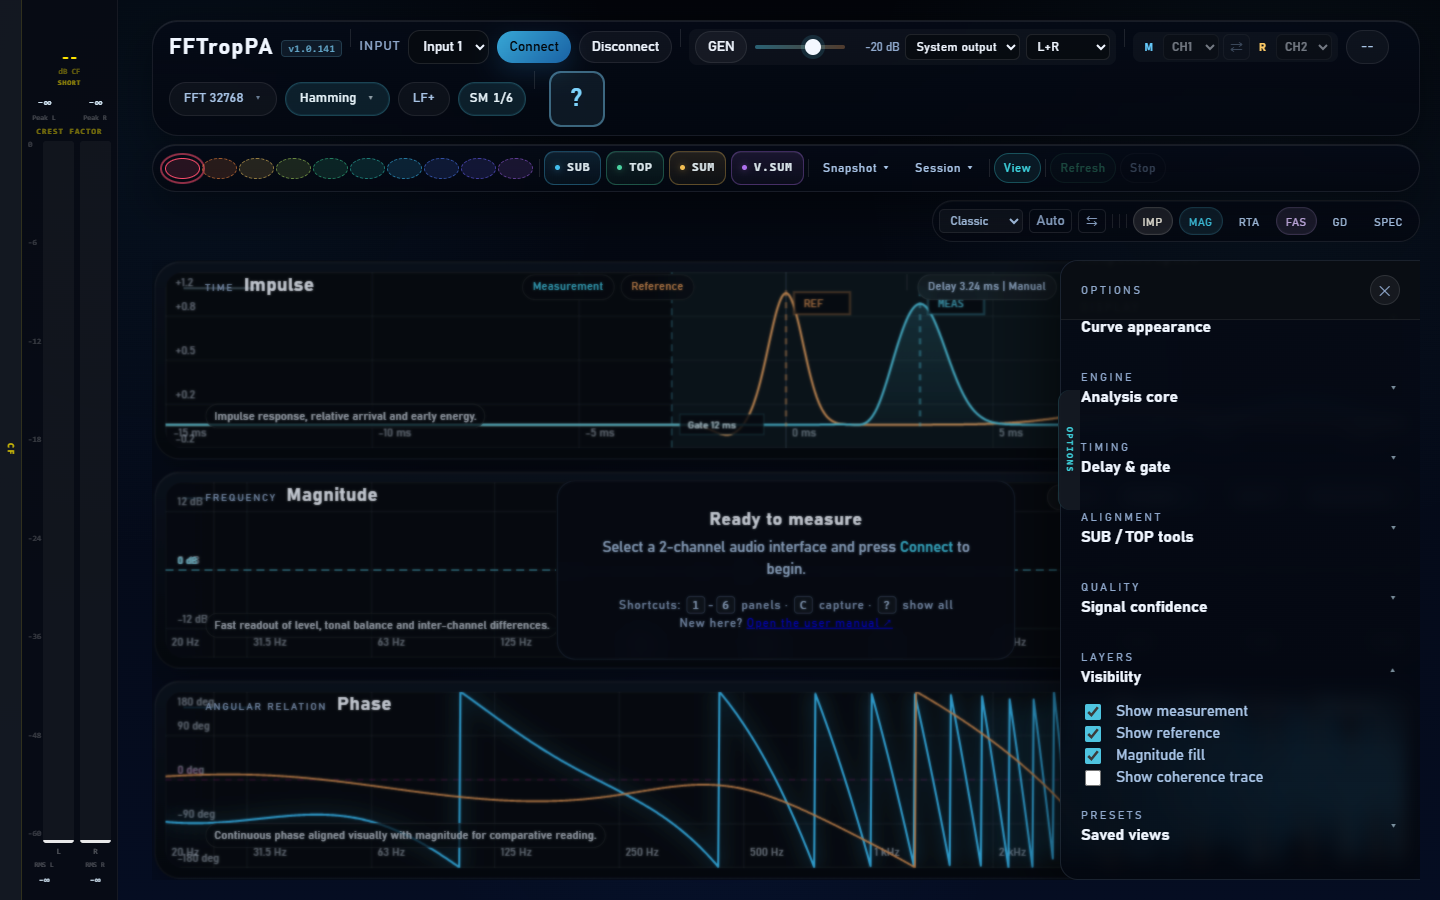Viewport: 1440px width, 900px height.
Task: Turn on the GEN generator button
Action: click(721, 47)
